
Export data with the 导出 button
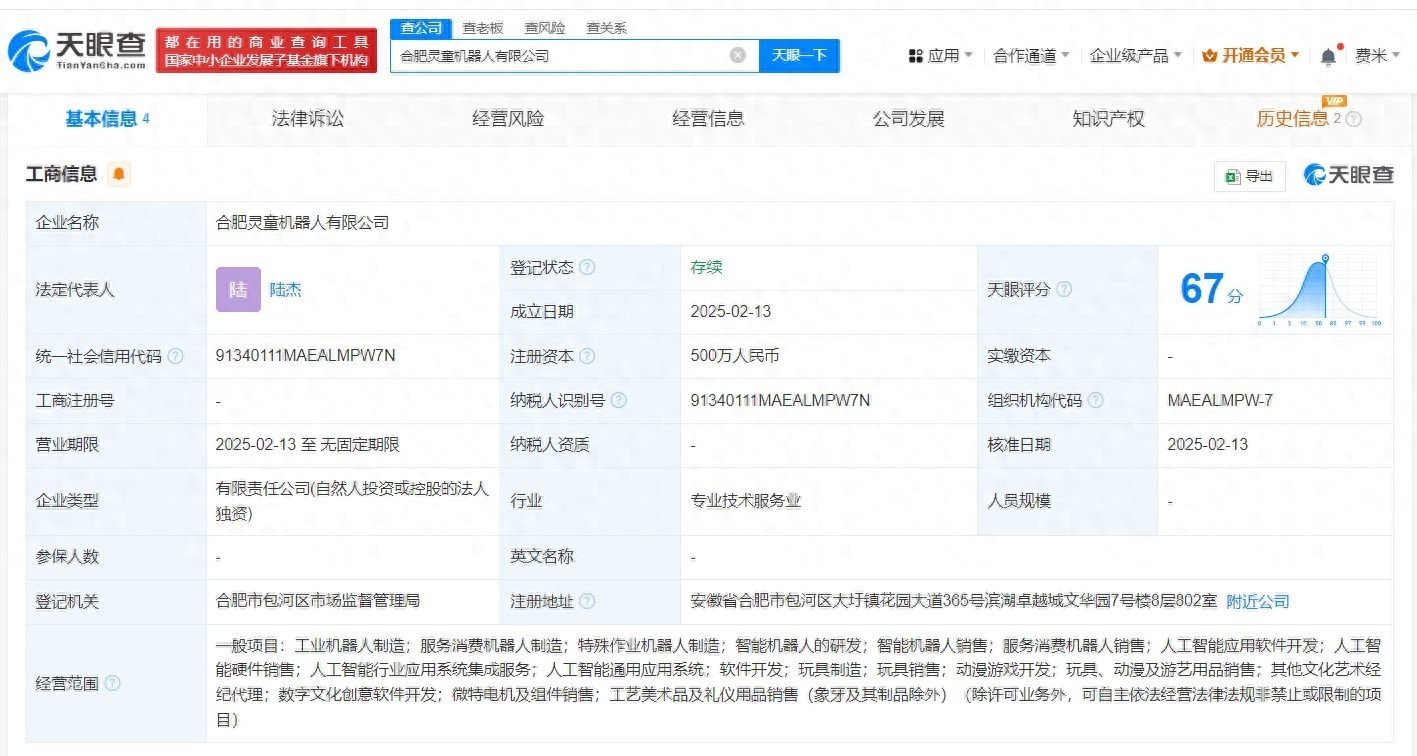click(x=1250, y=176)
